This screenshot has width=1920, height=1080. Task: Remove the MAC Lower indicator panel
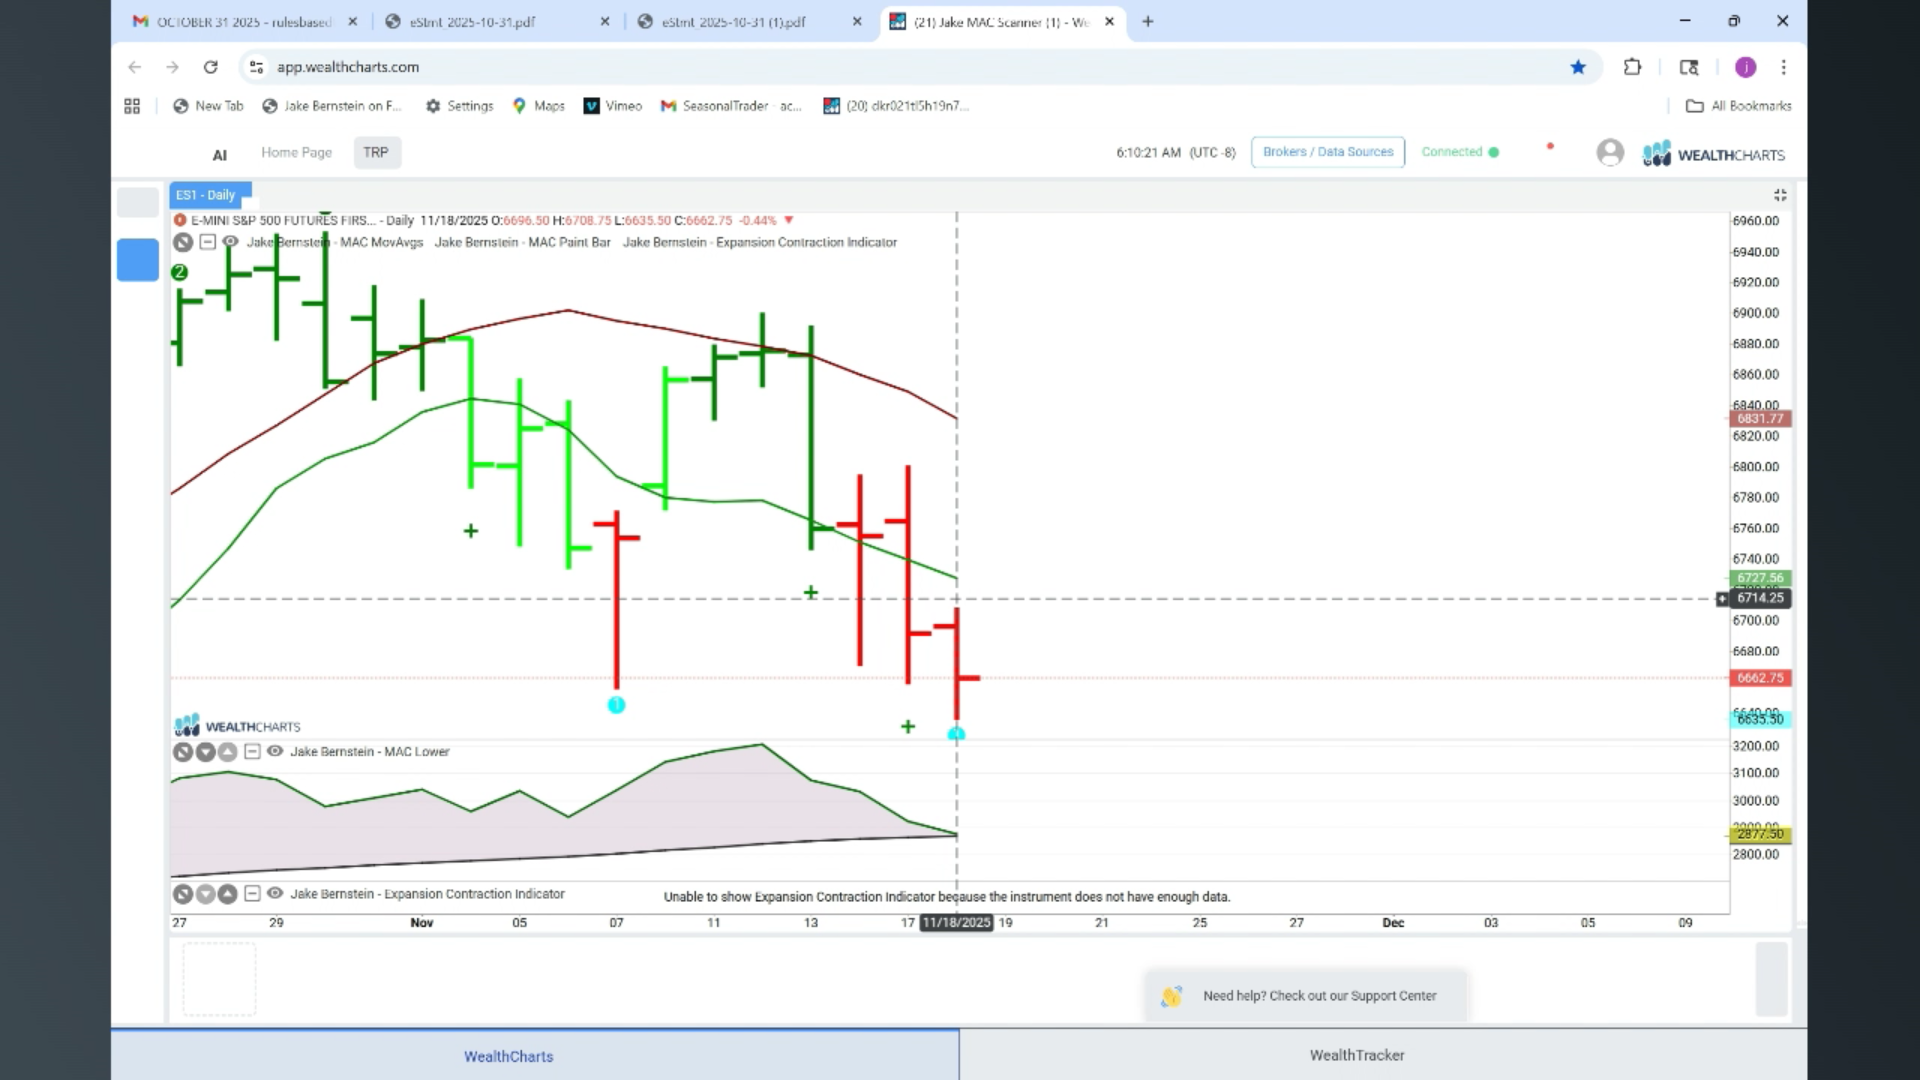(x=182, y=752)
